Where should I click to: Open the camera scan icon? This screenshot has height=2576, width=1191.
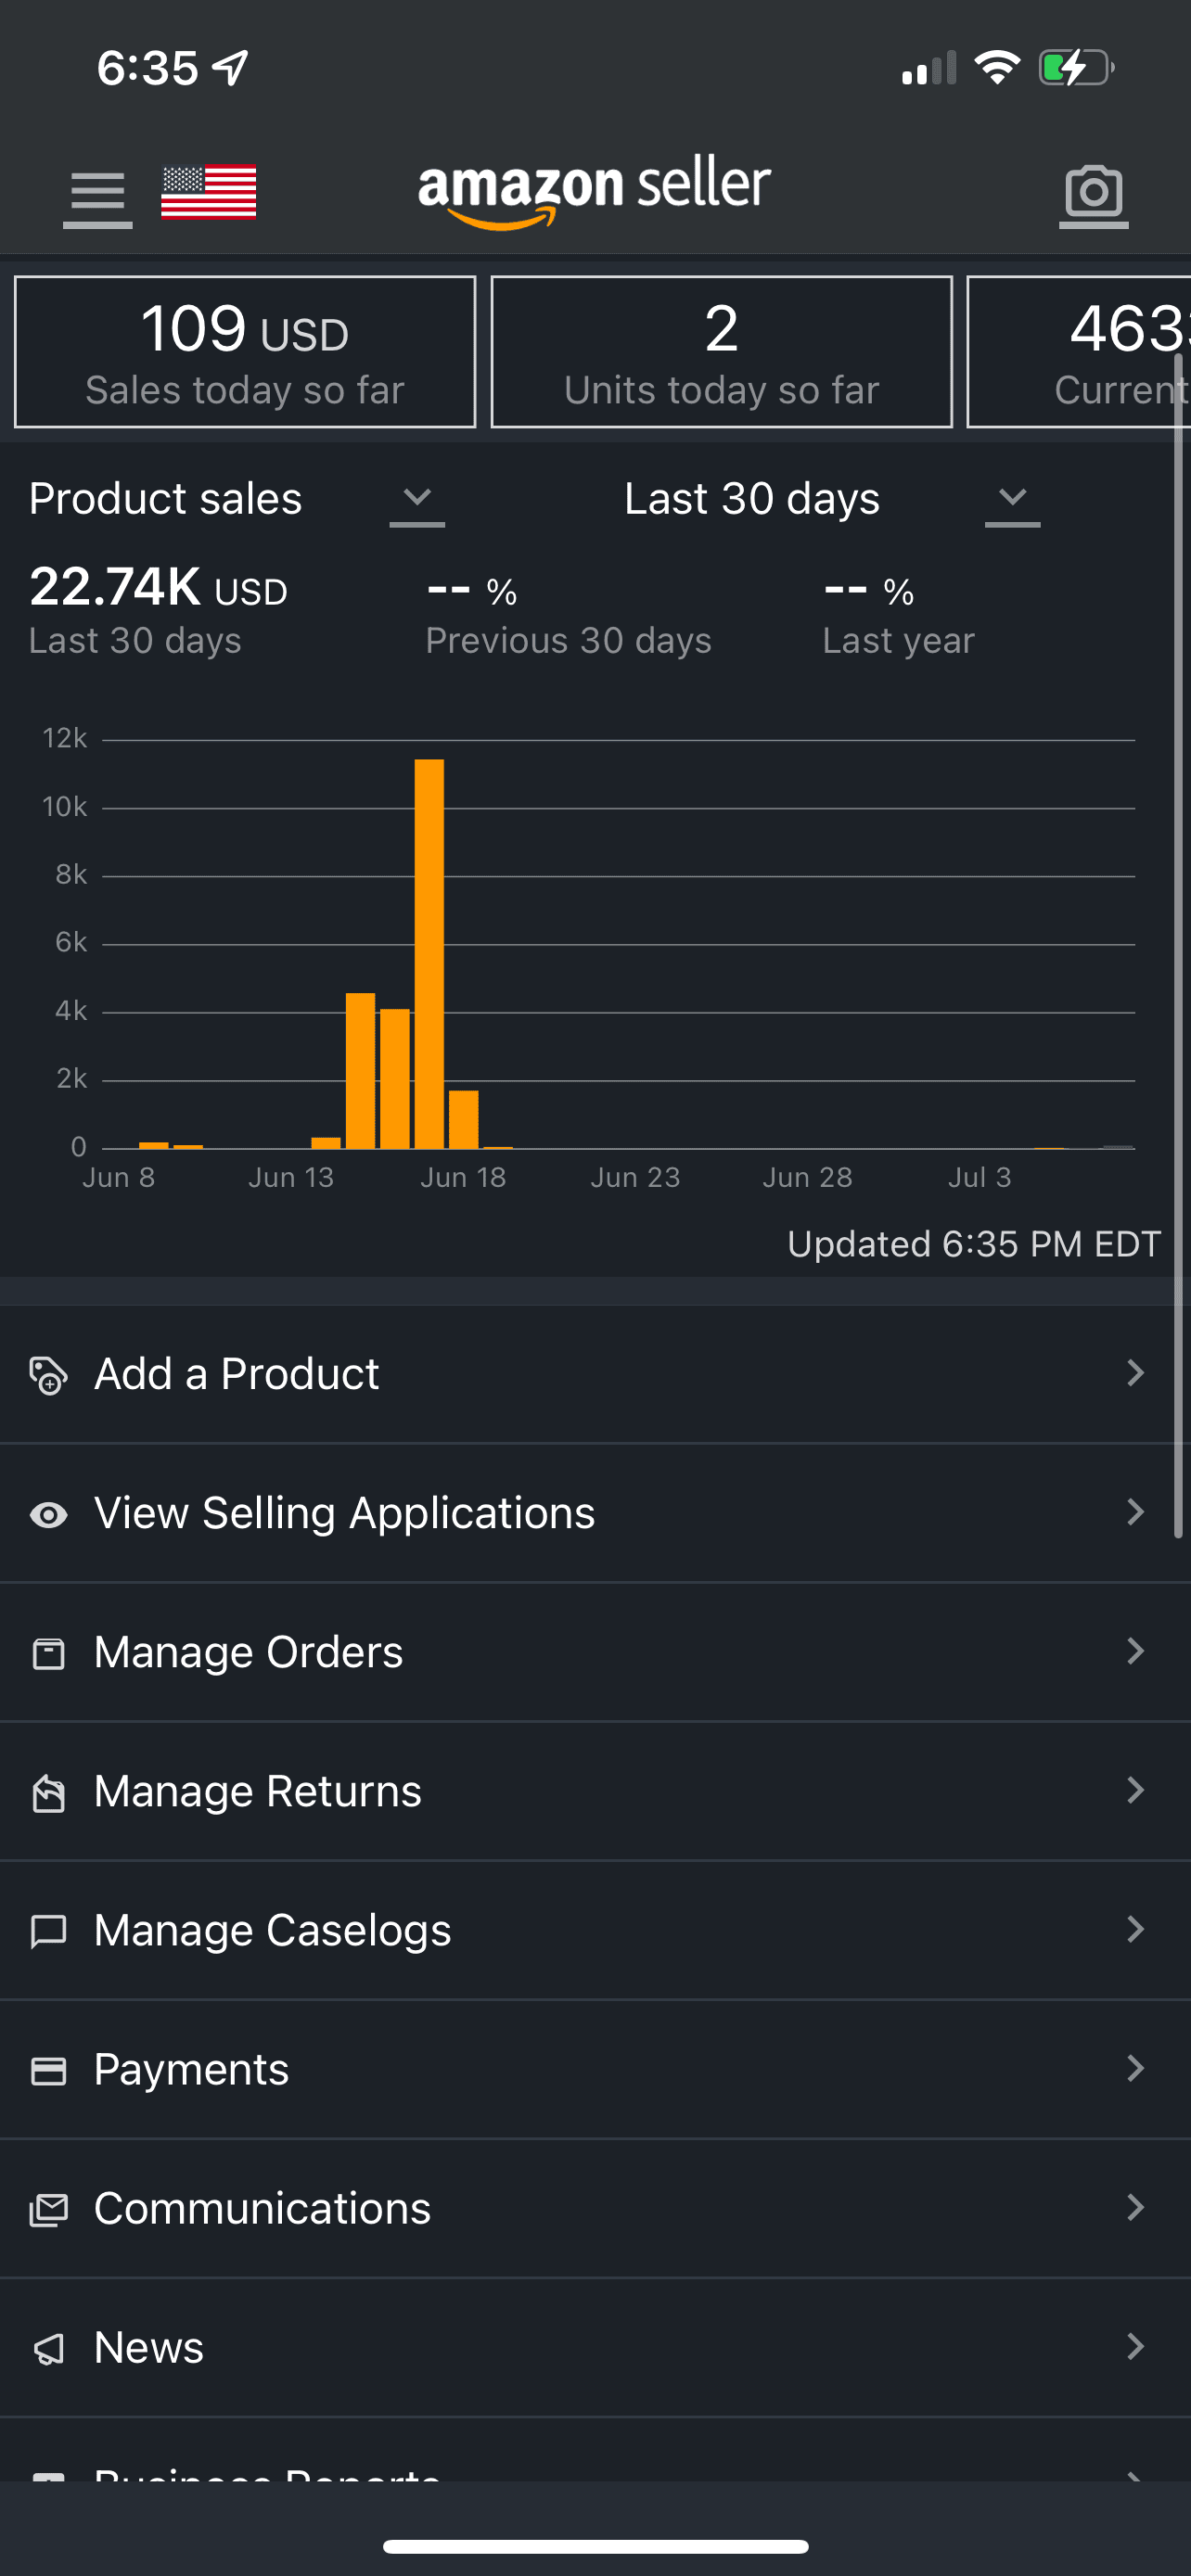[1093, 193]
